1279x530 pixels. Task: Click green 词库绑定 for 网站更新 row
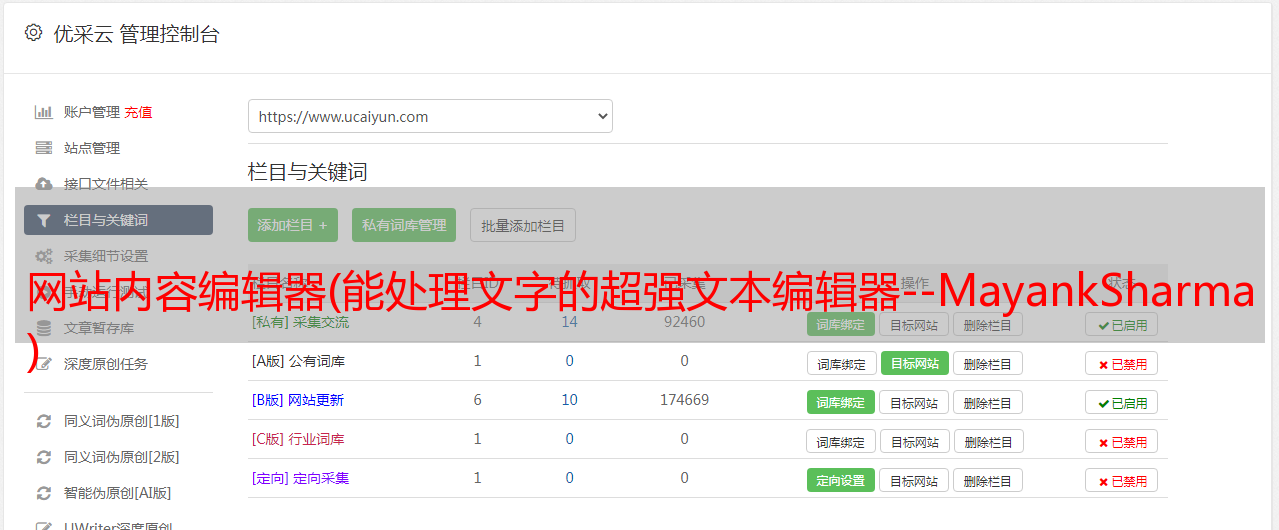pos(841,402)
